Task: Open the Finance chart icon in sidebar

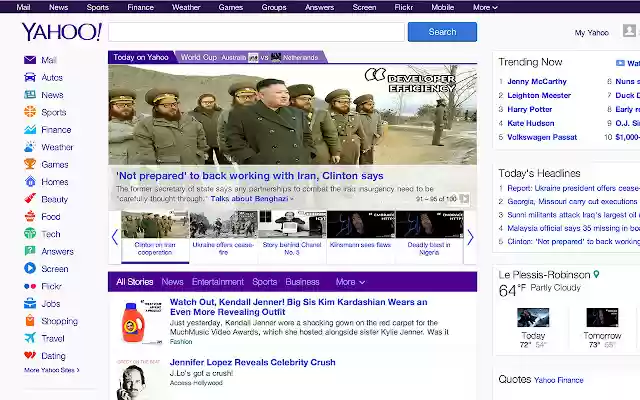Action: click(30, 129)
